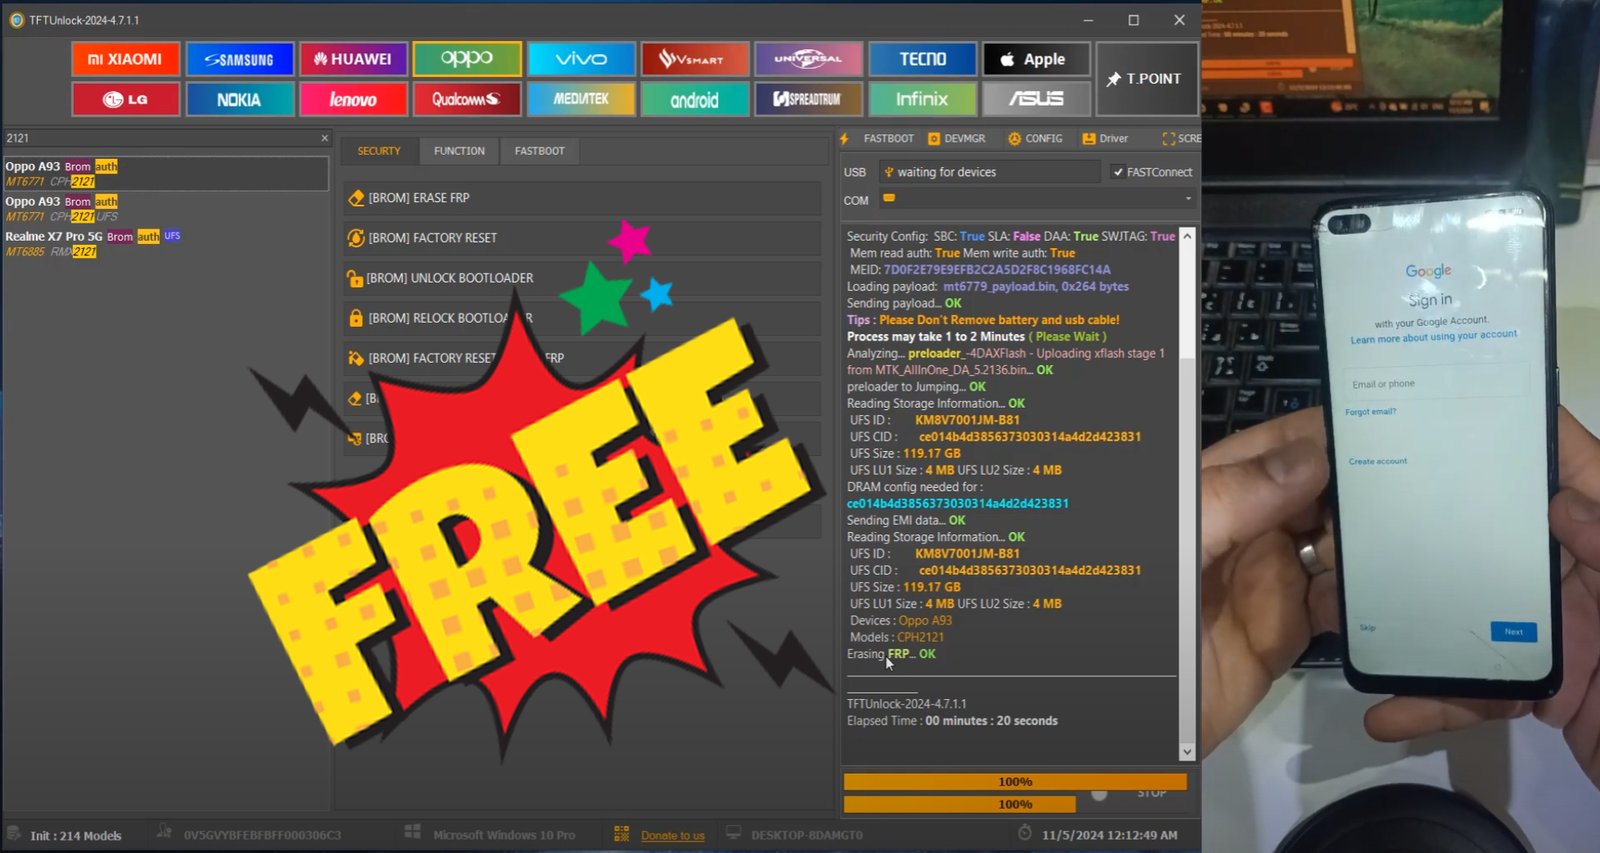The width and height of the screenshot is (1600, 853).
Task: Switch to the Vivo brand
Action: point(581,59)
